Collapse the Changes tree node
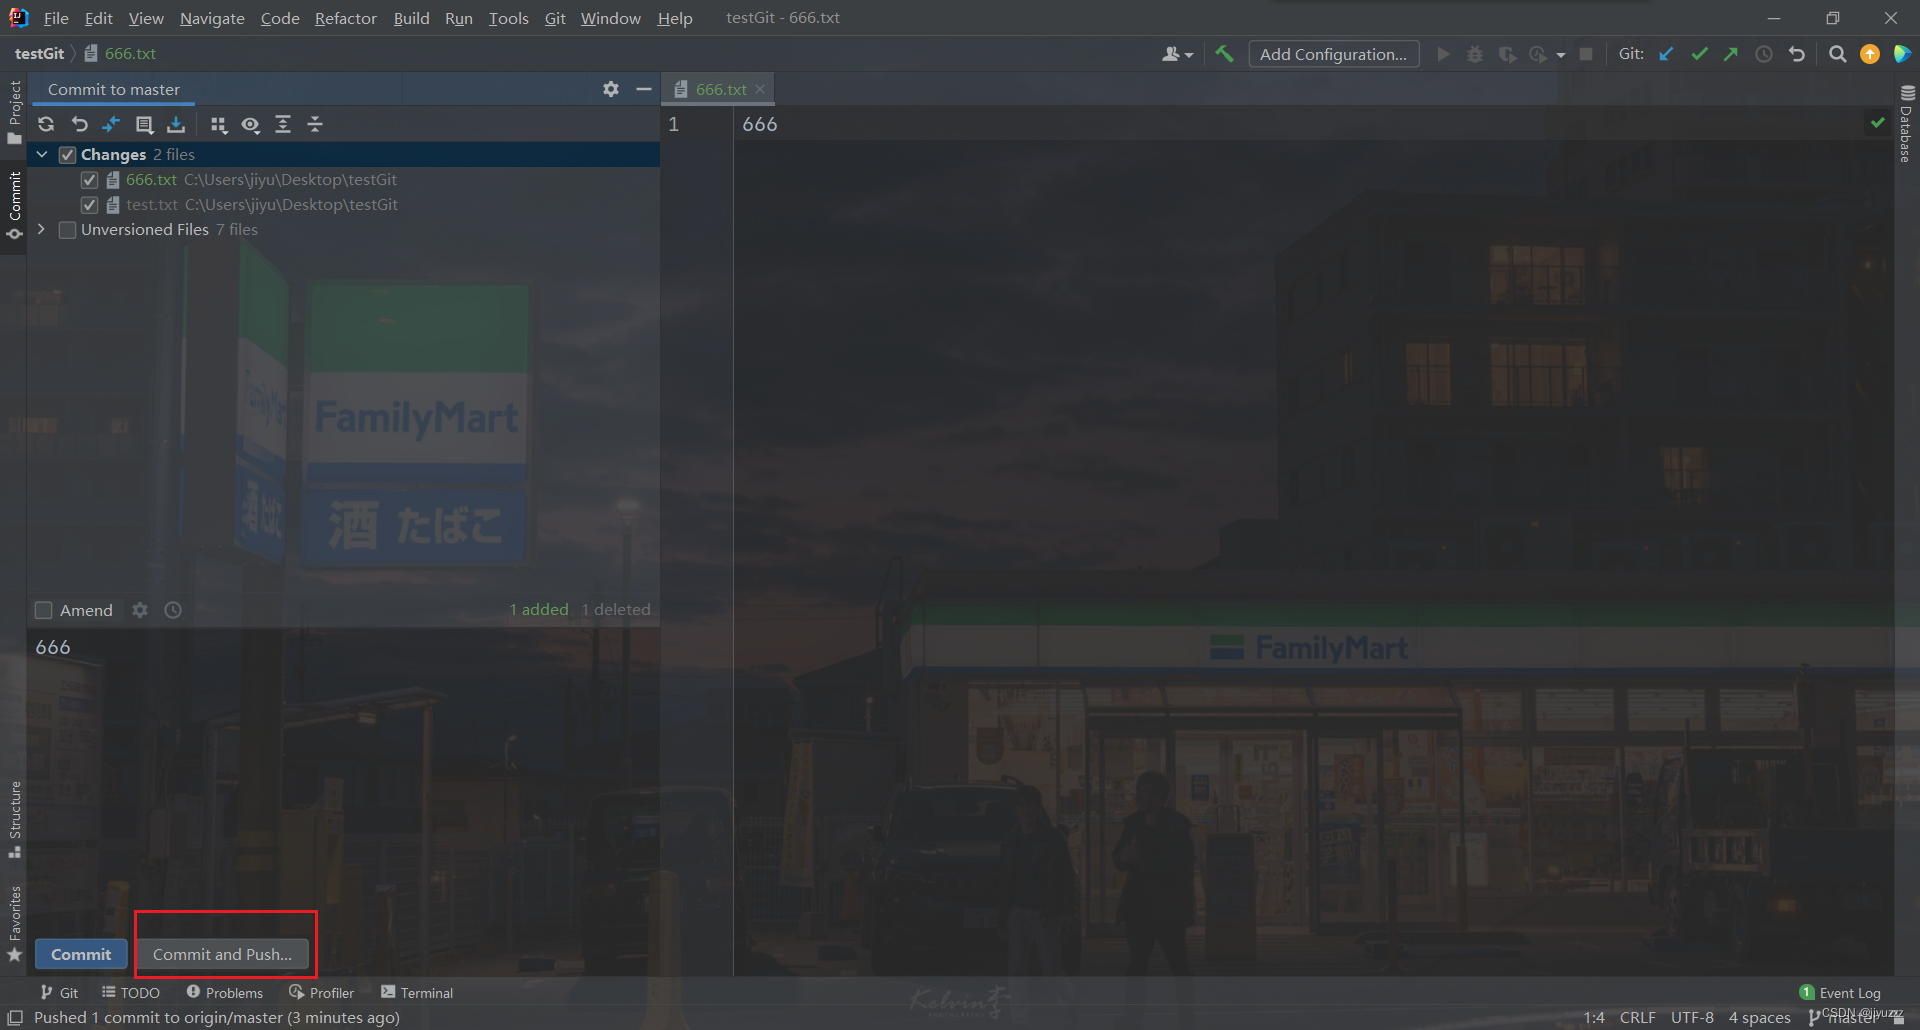 [42, 154]
